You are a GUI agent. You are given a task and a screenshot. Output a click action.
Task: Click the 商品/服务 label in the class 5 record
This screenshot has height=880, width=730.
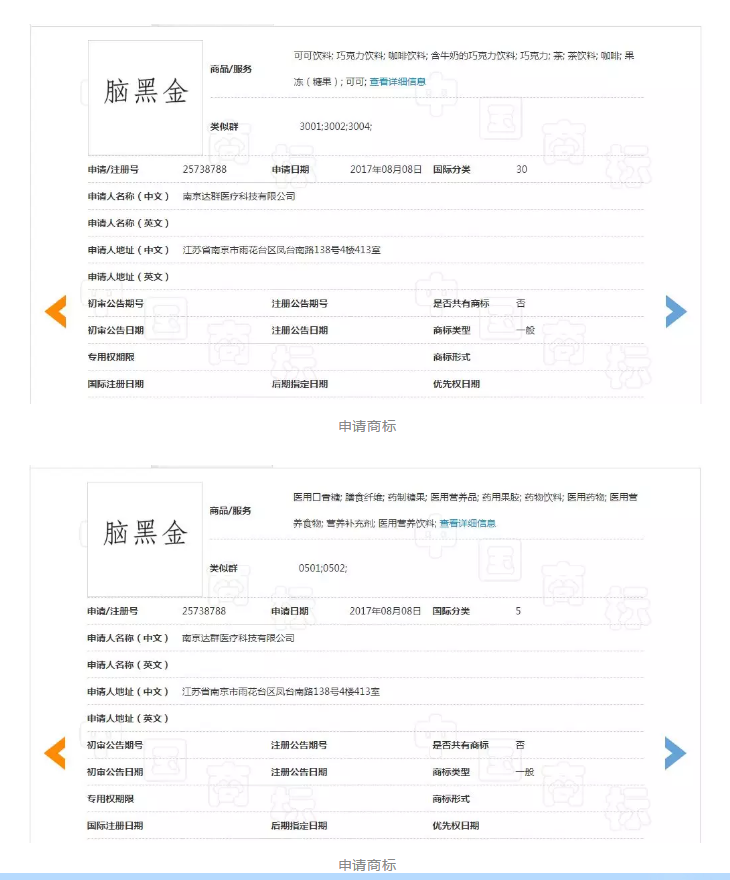231,511
